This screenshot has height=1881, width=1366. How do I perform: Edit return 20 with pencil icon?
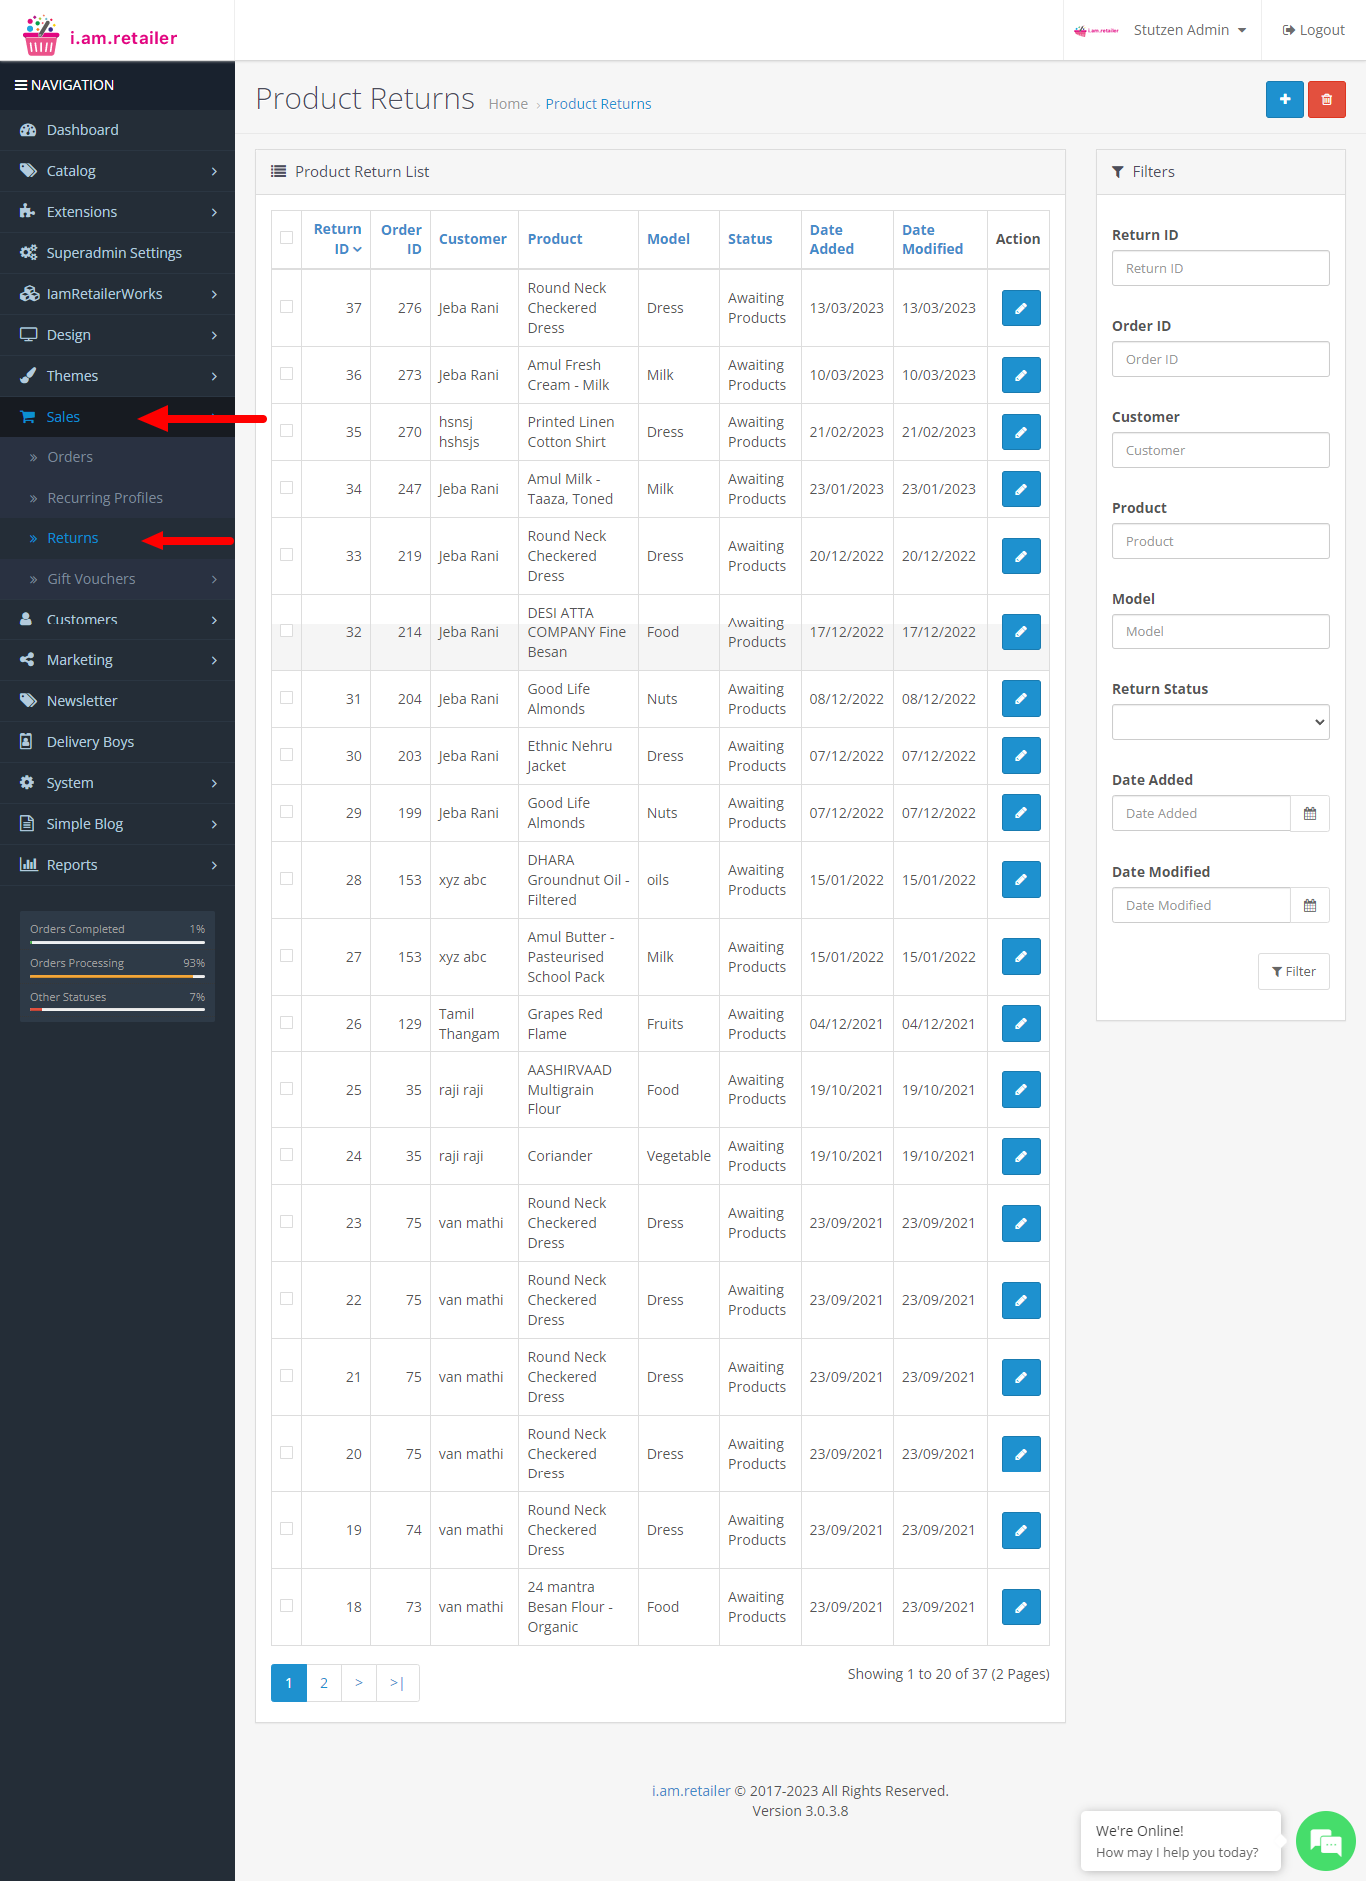1021,1454
